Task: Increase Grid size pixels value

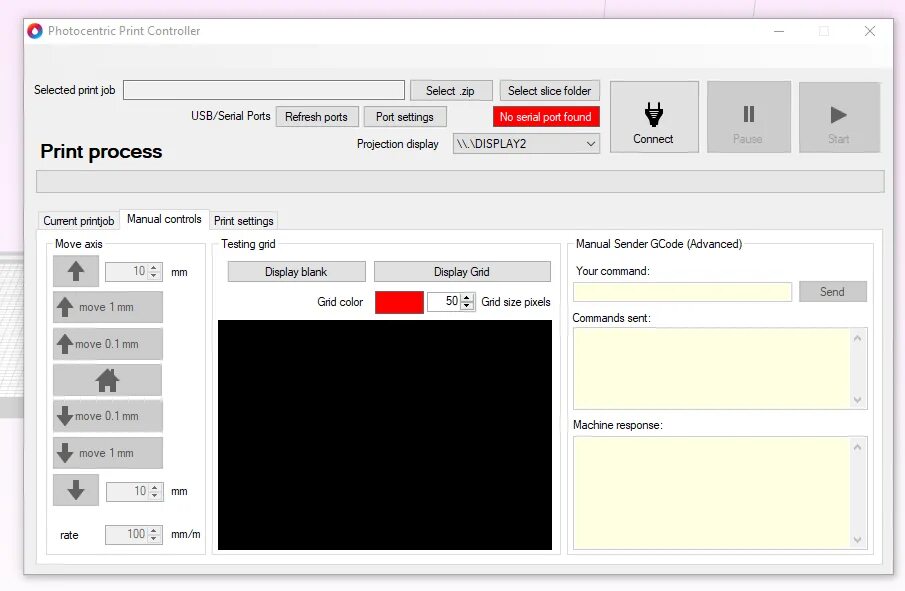Action: click(x=467, y=298)
